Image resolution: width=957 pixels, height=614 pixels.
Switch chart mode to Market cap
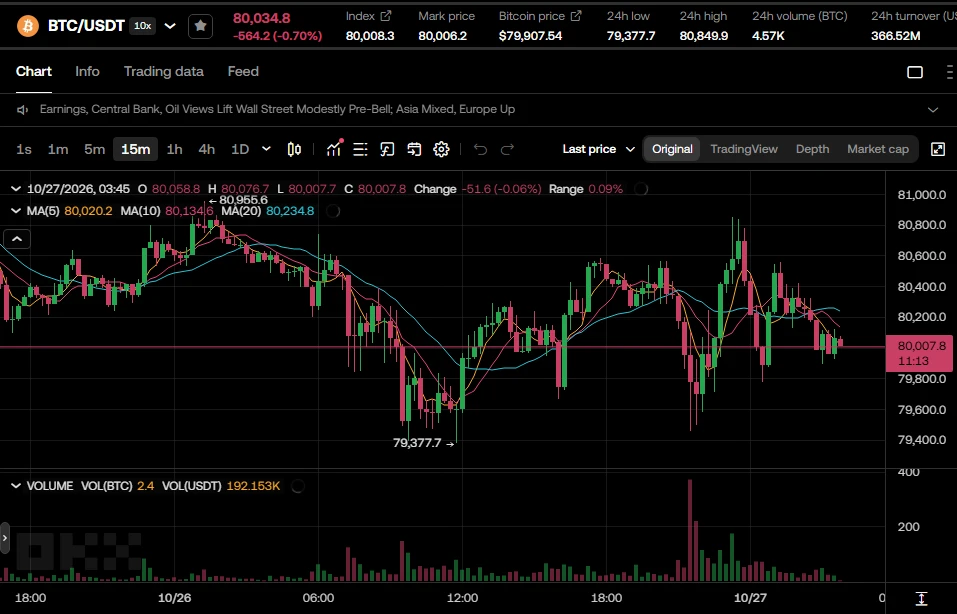tap(878, 150)
